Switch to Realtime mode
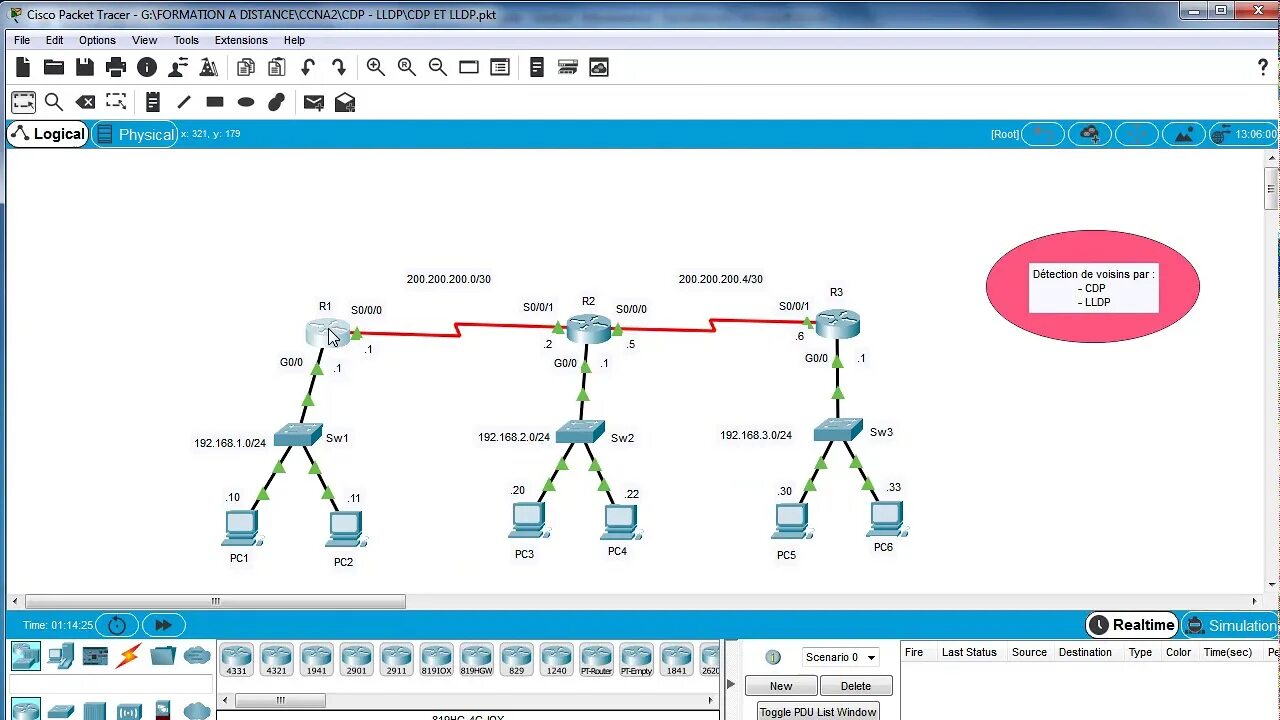The image size is (1280, 720). point(1132,625)
